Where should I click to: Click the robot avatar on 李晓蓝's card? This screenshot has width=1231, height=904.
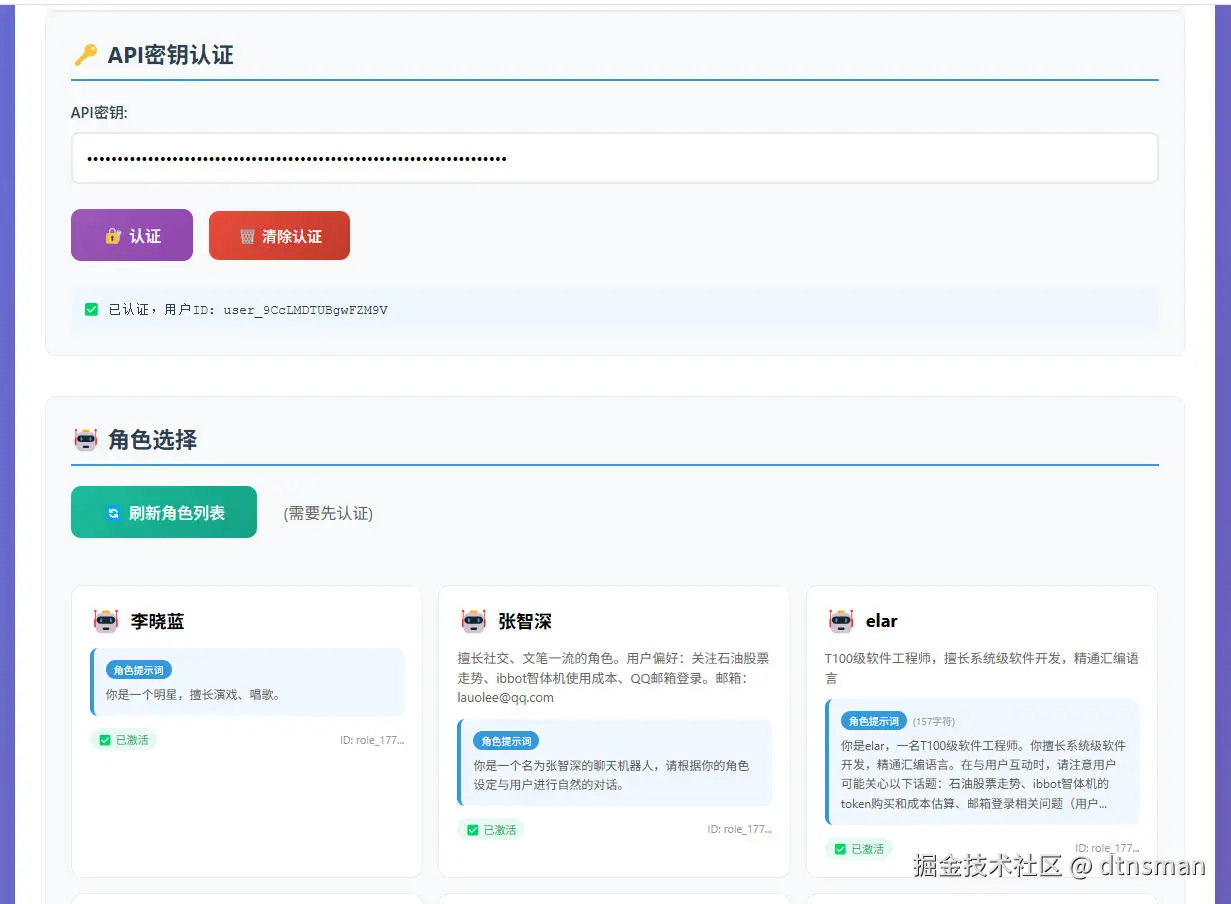tap(107, 620)
